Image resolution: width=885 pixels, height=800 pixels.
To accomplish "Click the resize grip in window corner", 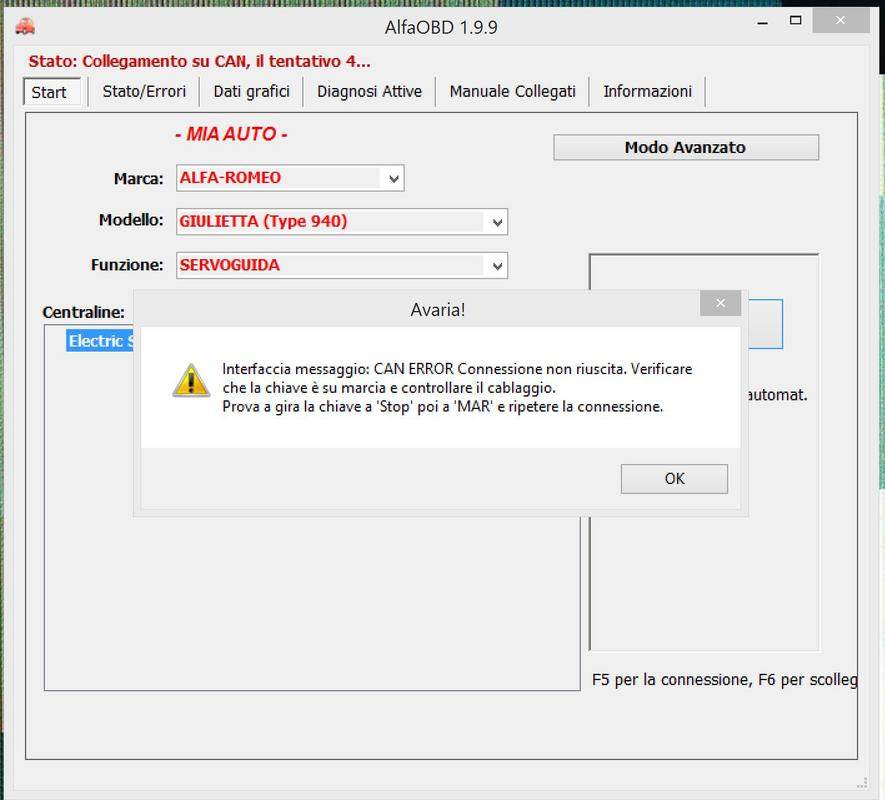I will click(x=862, y=781).
